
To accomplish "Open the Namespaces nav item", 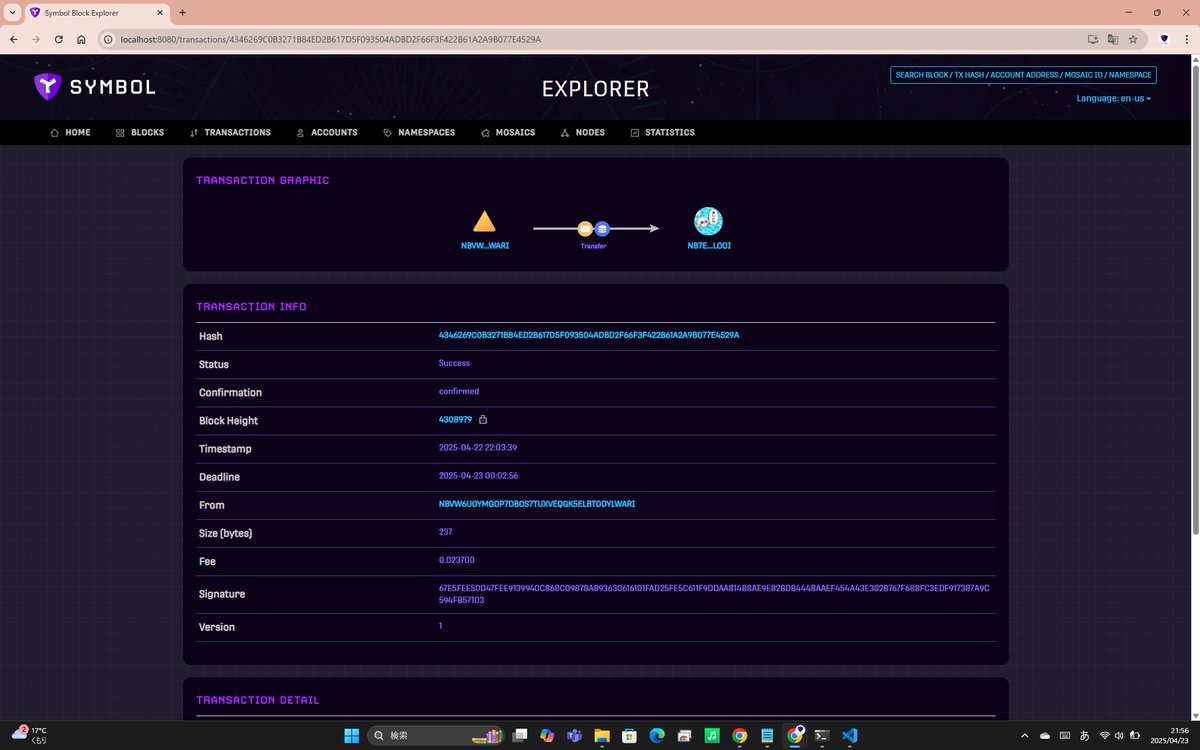I will 419,132.
